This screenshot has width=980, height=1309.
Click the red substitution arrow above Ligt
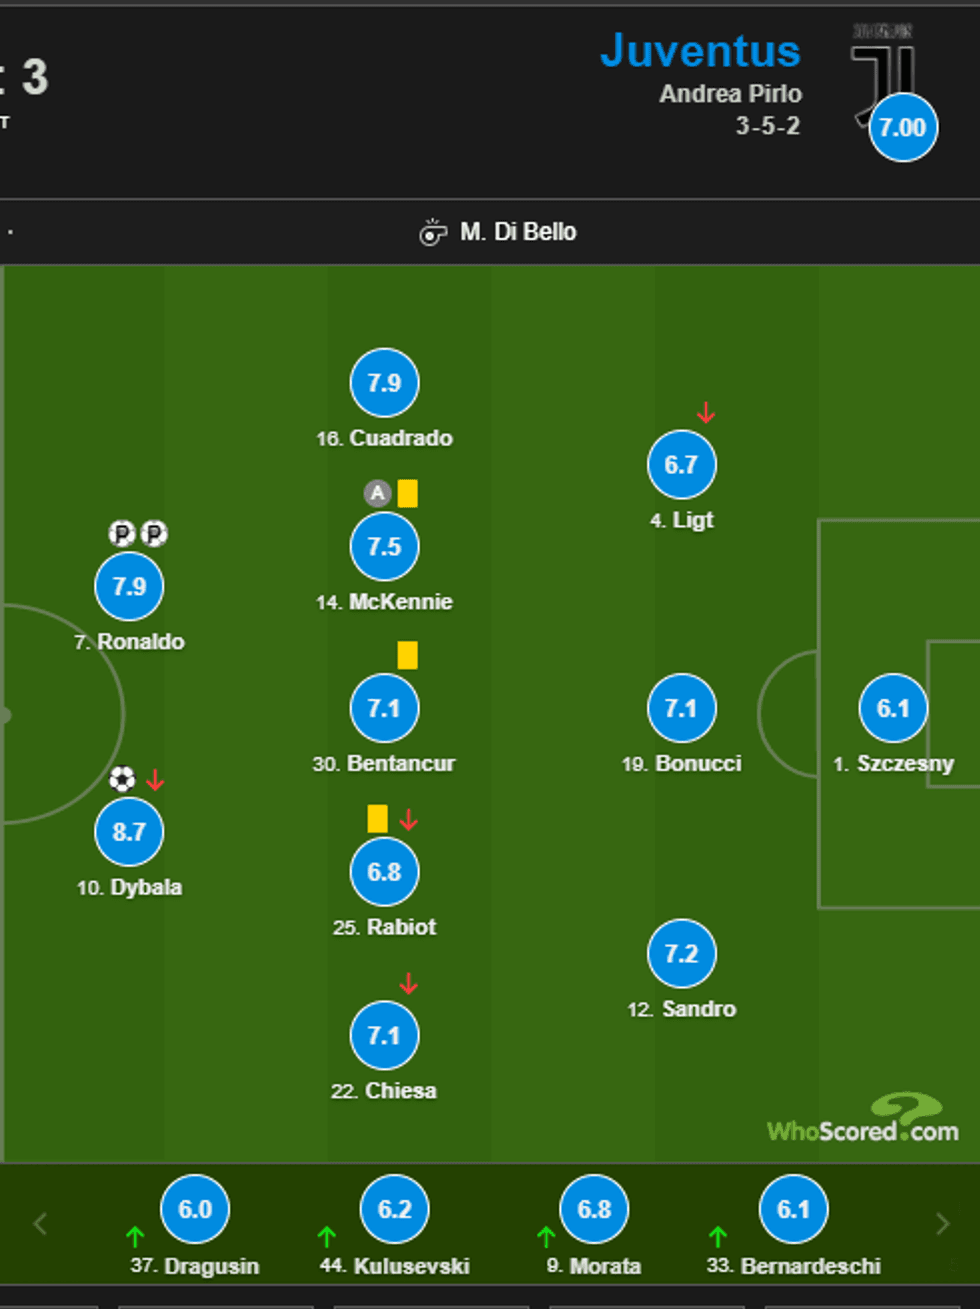tap(705, 410)
